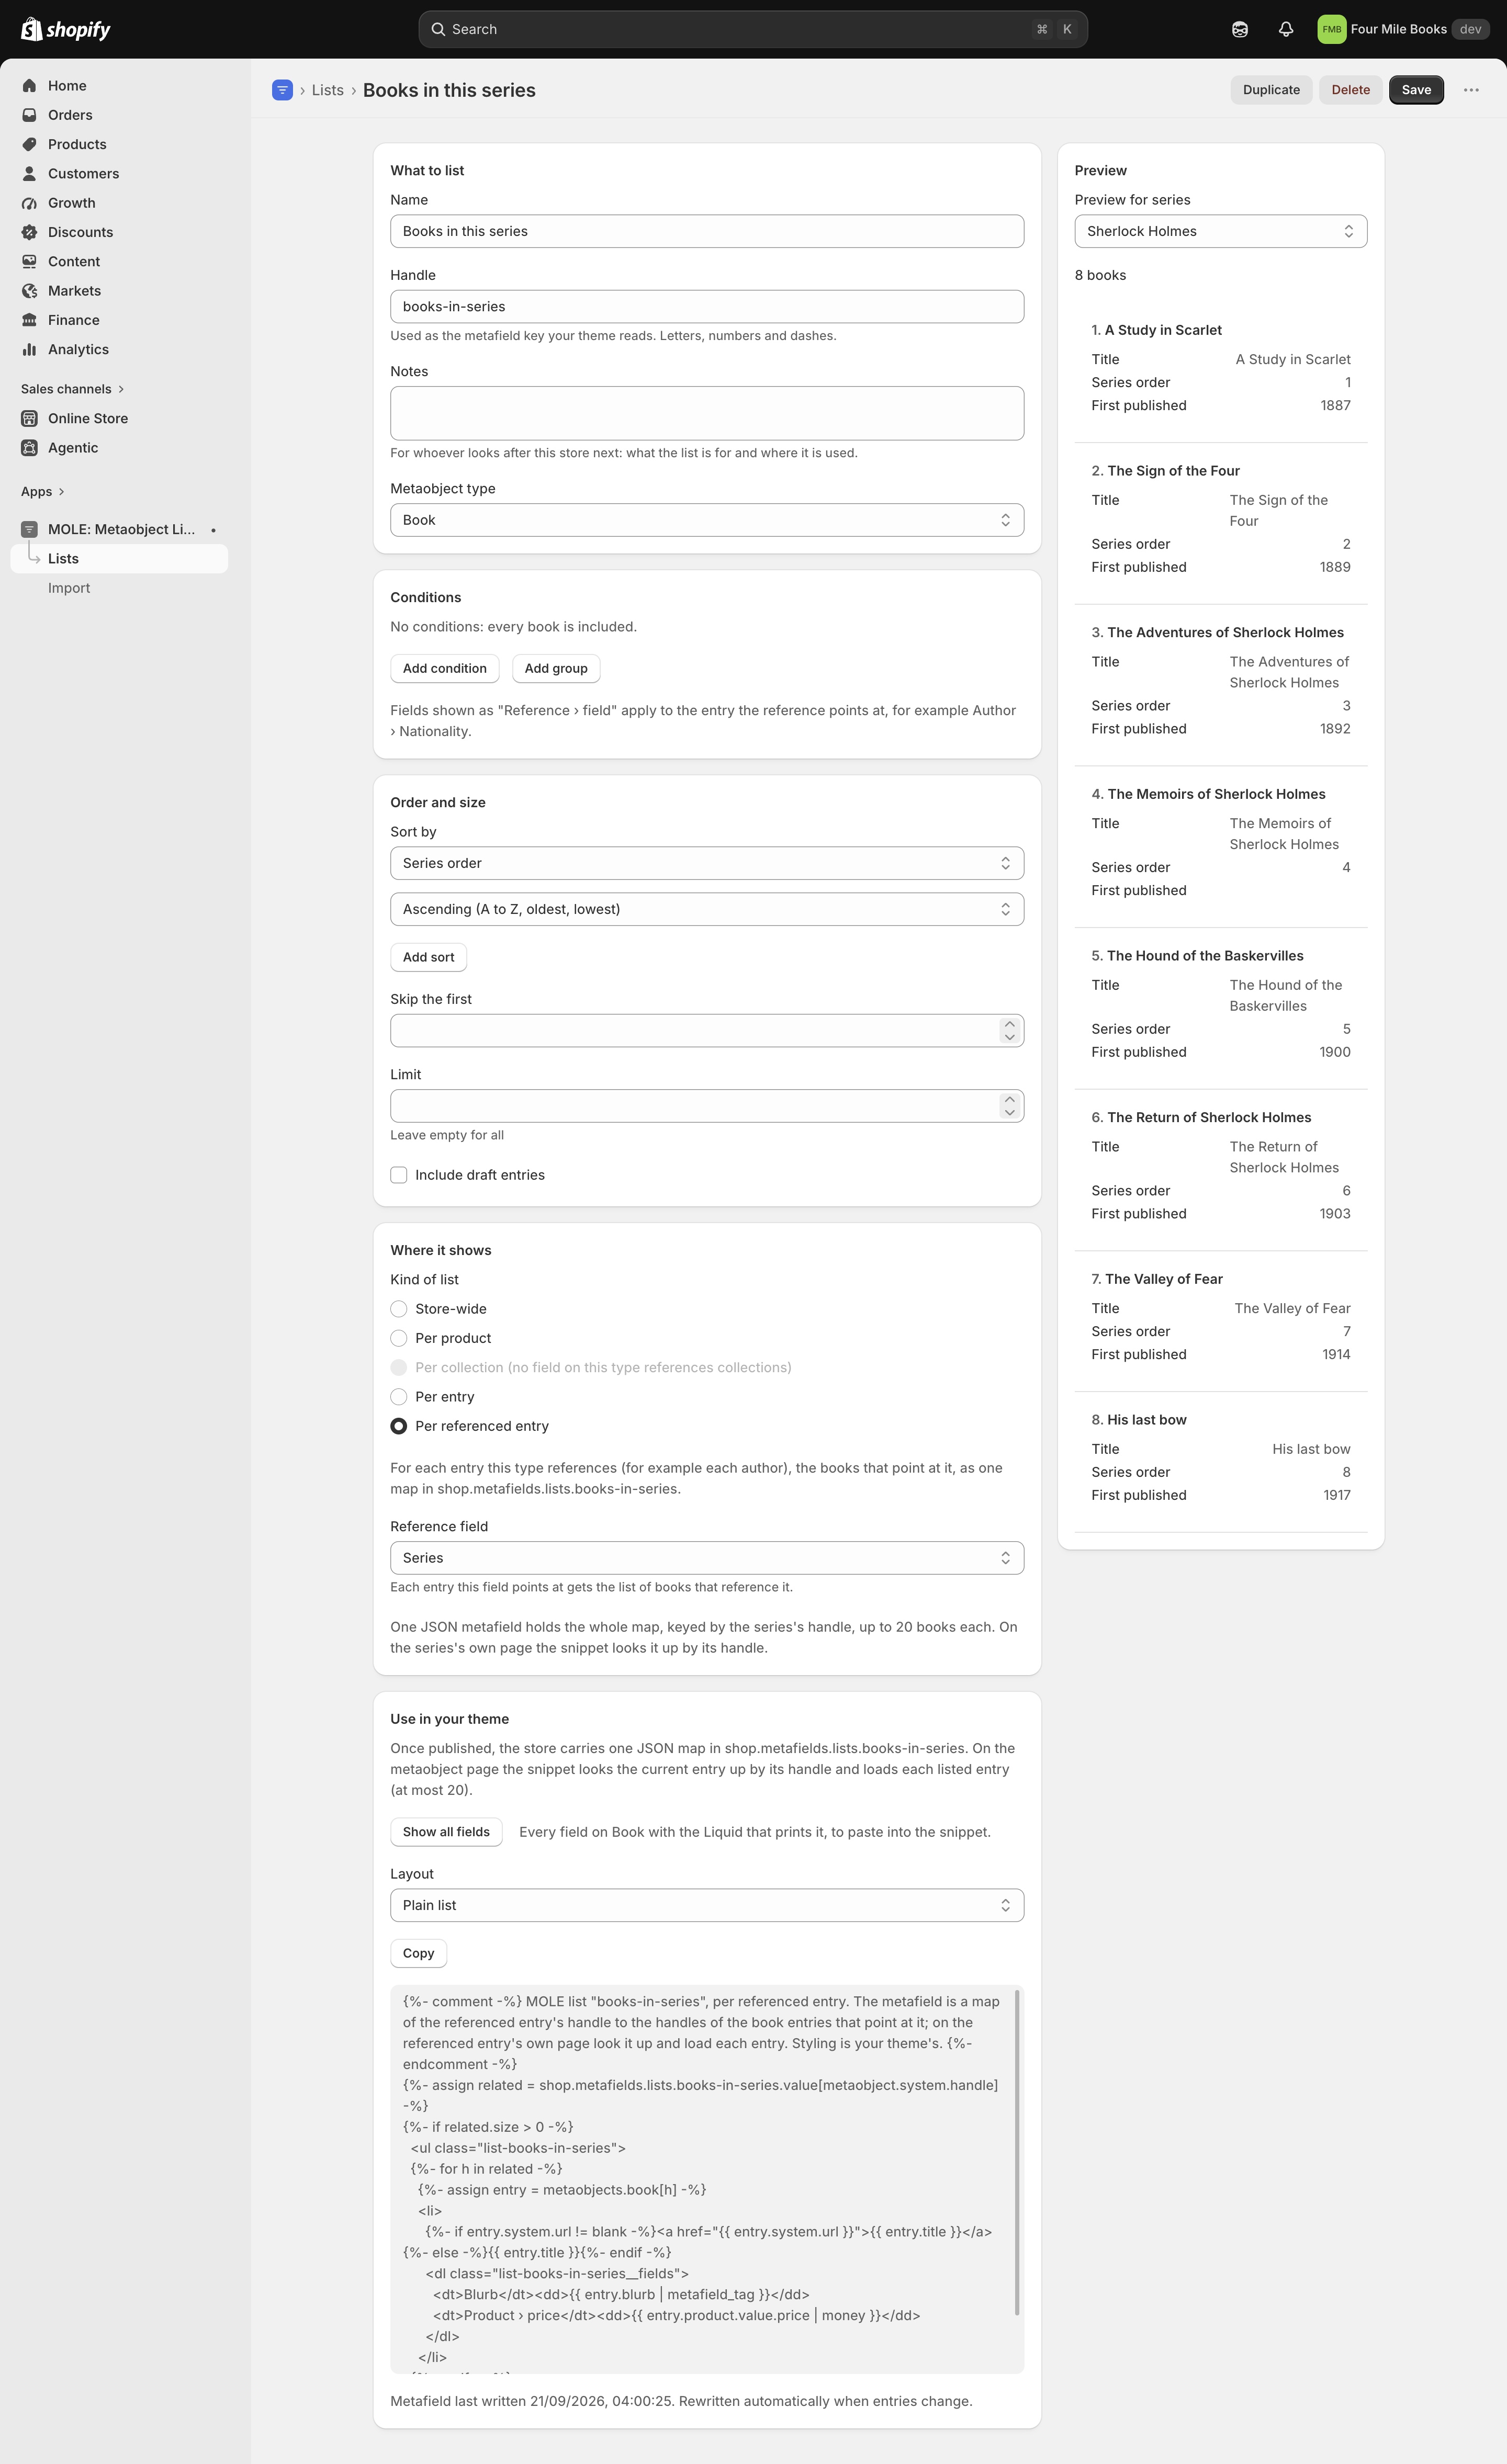Select the Per product radio option
Screen dimensions: 1507x2464
(x=399, y=1338)
